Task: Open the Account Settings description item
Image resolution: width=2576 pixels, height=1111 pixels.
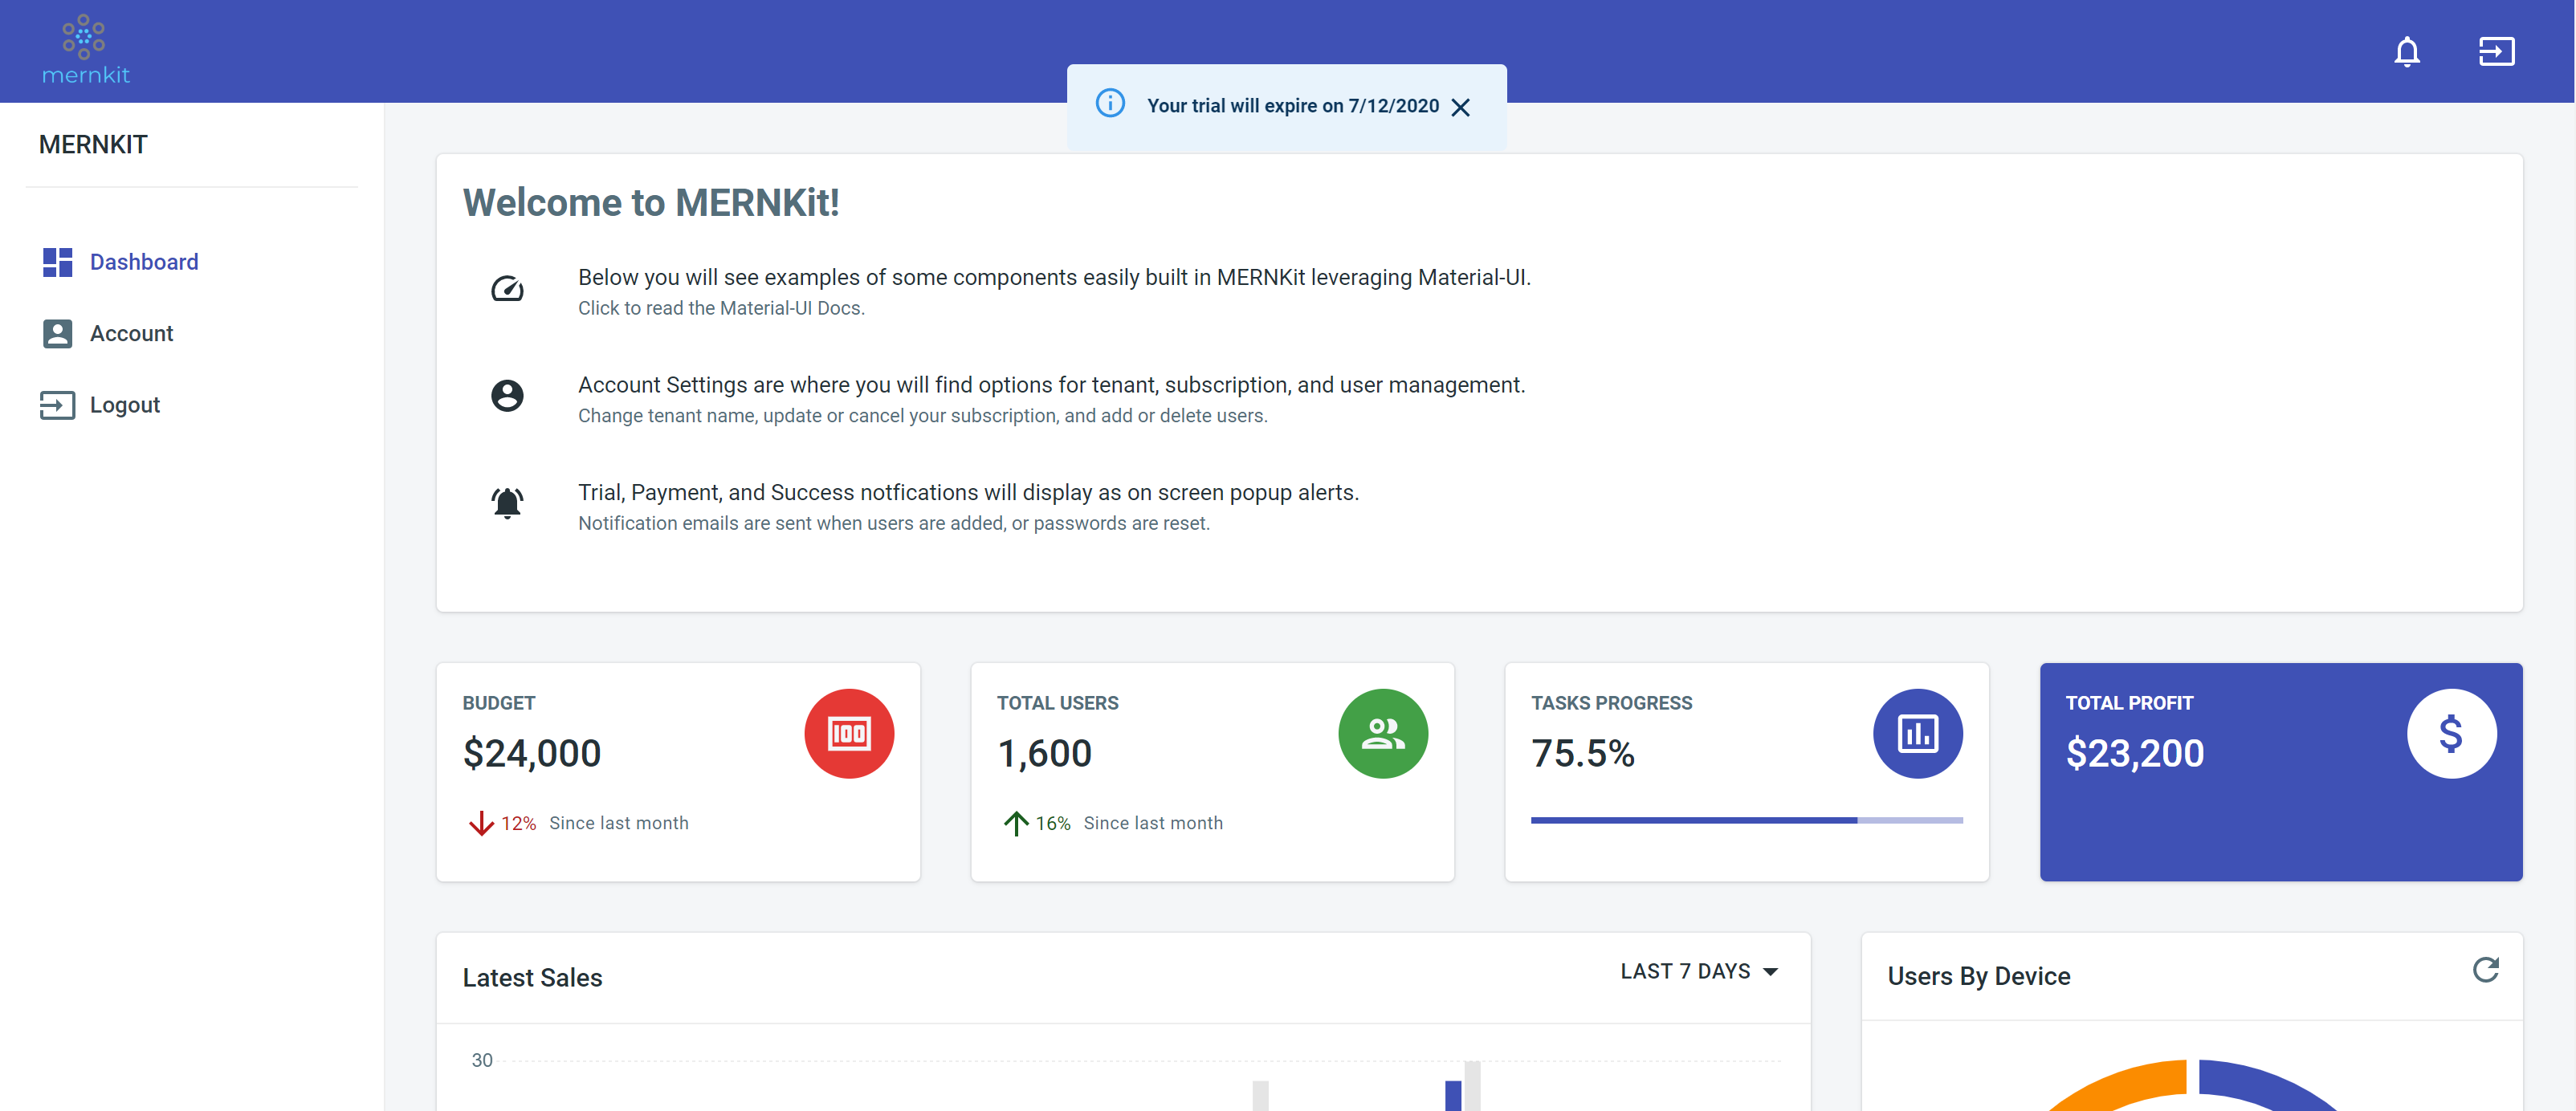Action: (x=1050, y=385)
